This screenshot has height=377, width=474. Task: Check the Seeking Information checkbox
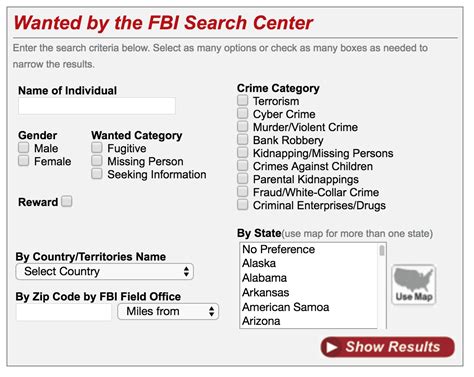pyautogui.click(x=97, y=173)
